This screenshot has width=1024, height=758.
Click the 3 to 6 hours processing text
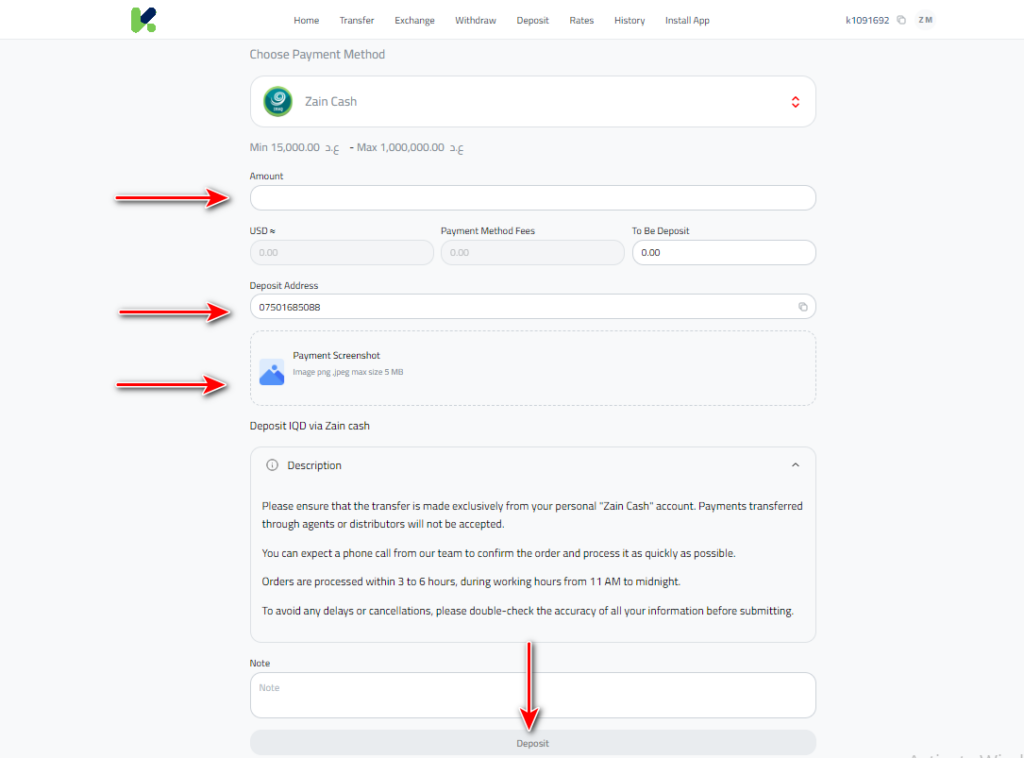(x=471, y=582)
